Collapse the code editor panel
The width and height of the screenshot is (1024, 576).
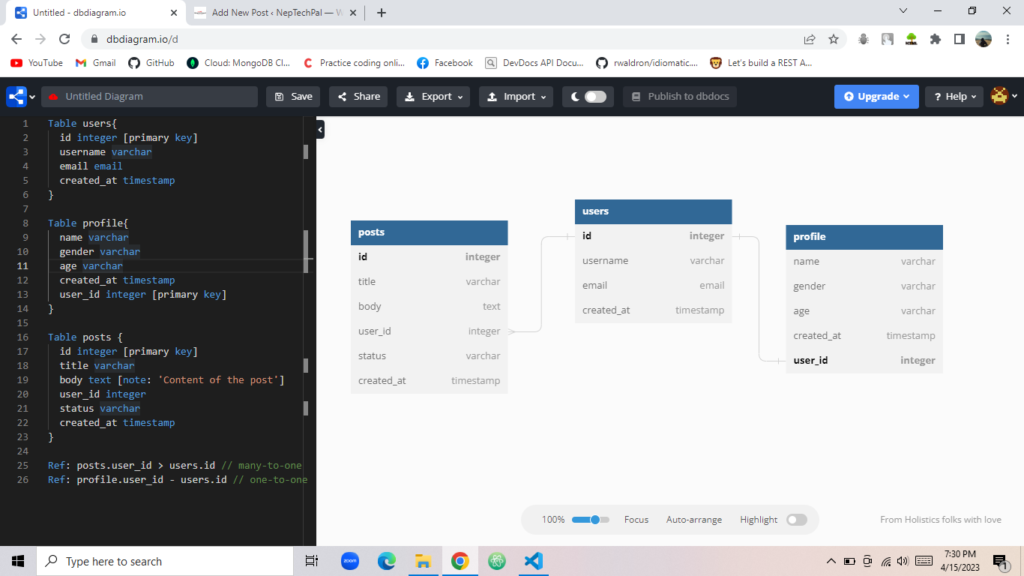point(320,129)
